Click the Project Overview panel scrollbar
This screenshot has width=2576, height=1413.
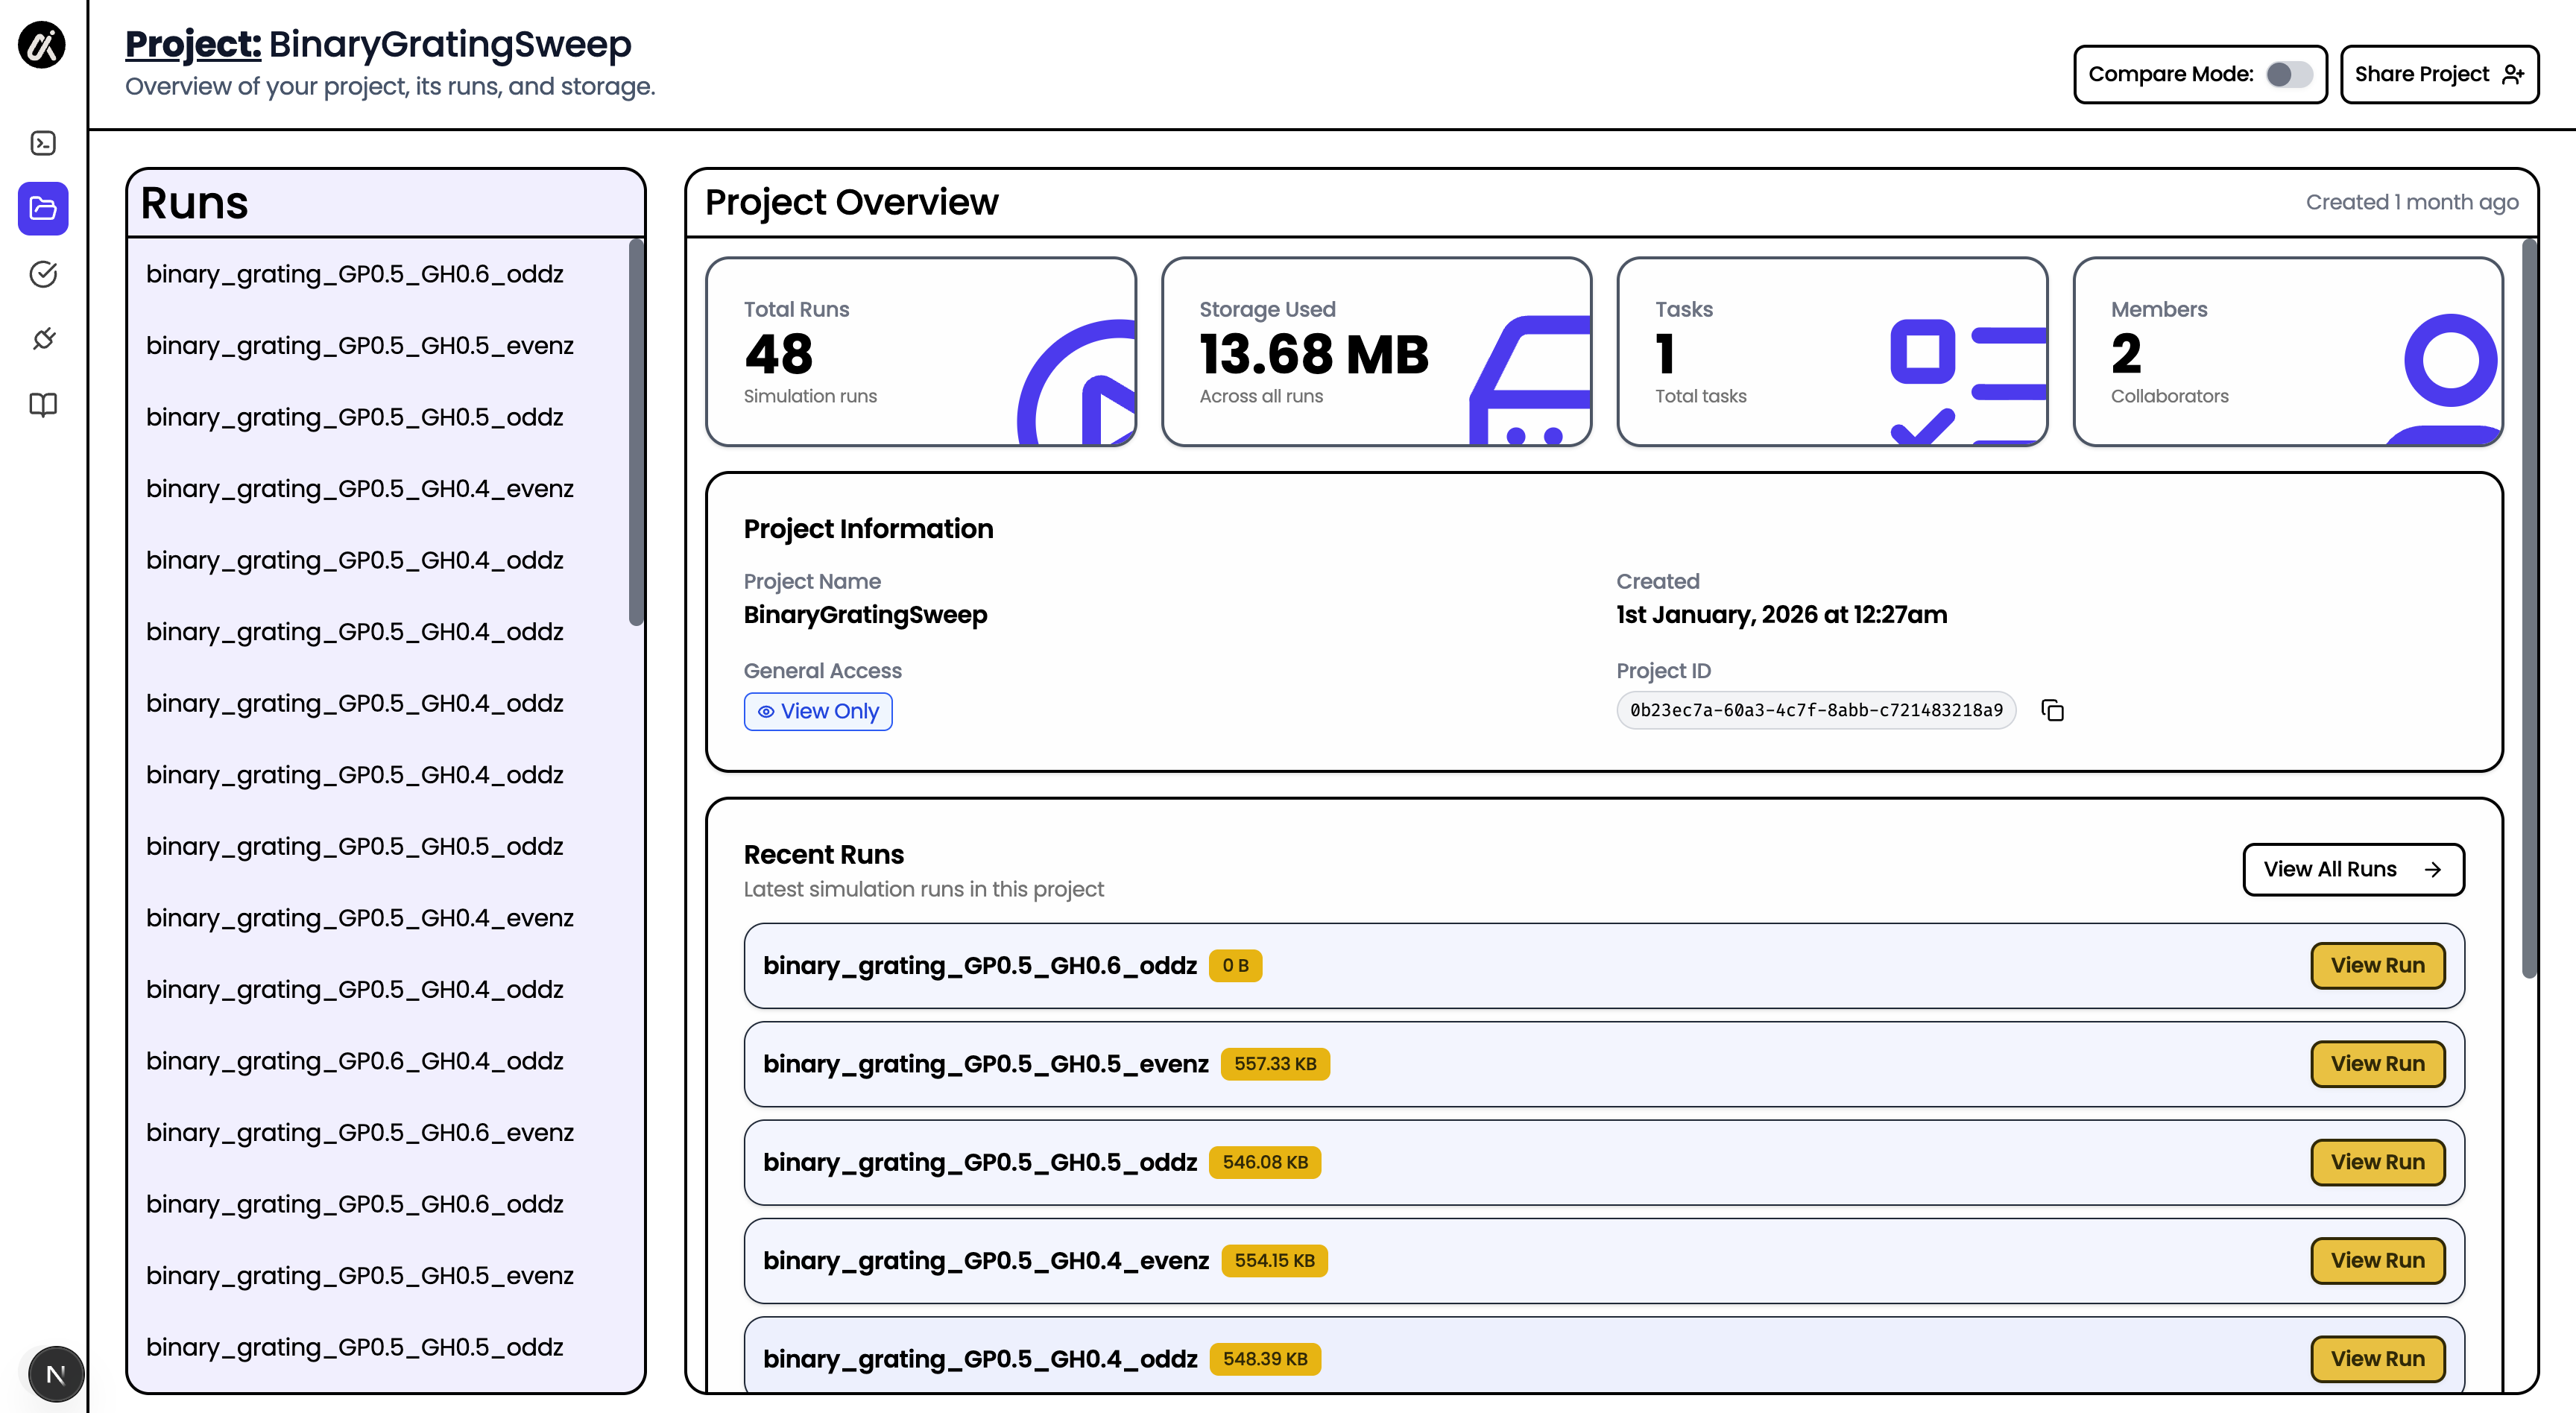2528,608
